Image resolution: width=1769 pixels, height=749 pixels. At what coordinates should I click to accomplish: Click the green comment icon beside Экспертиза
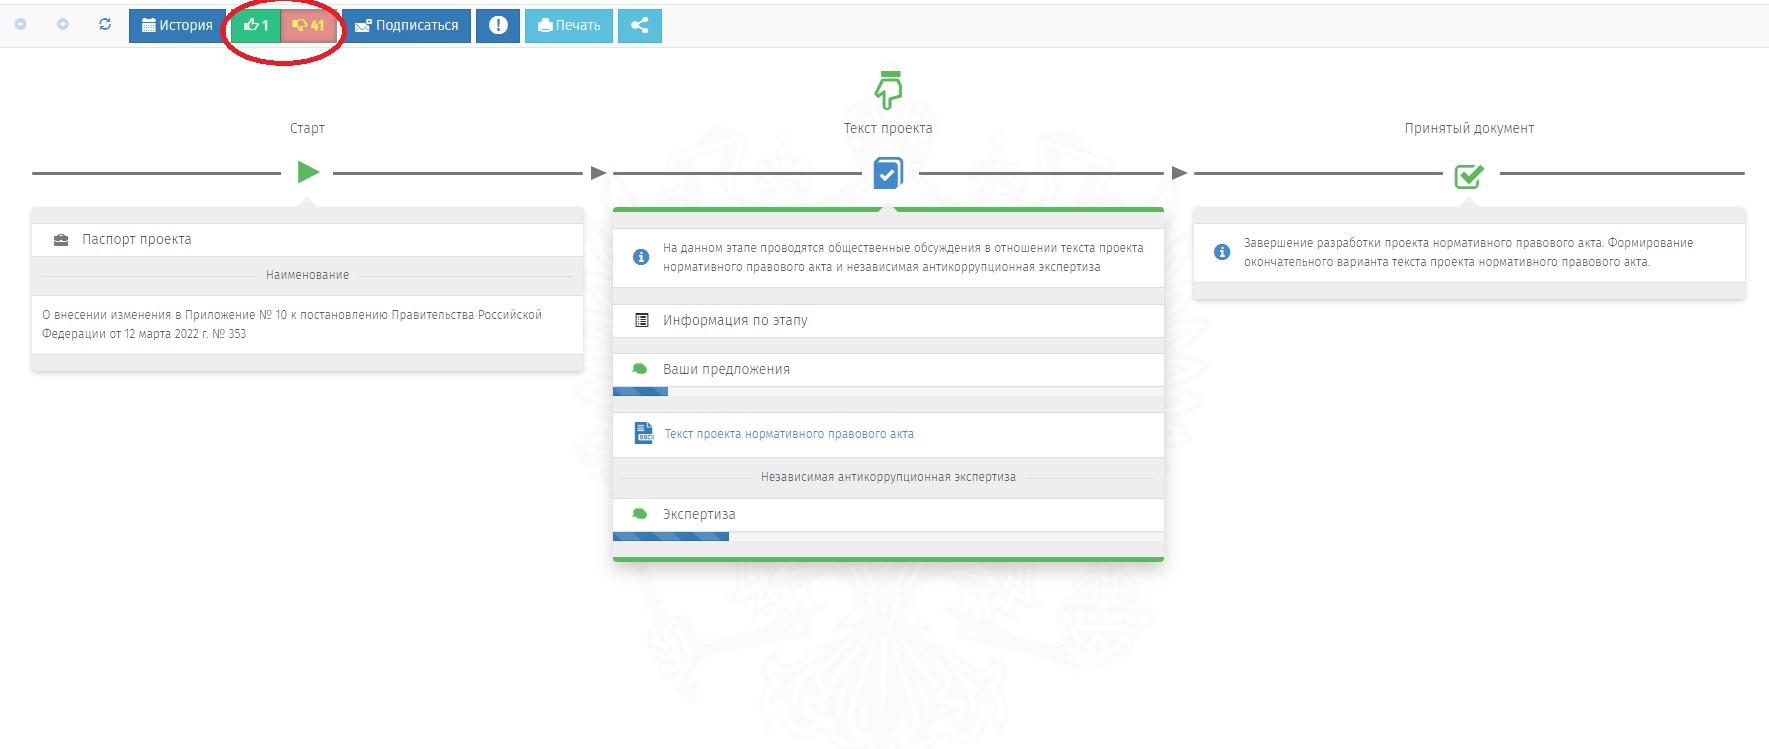[x=640, y=514]
